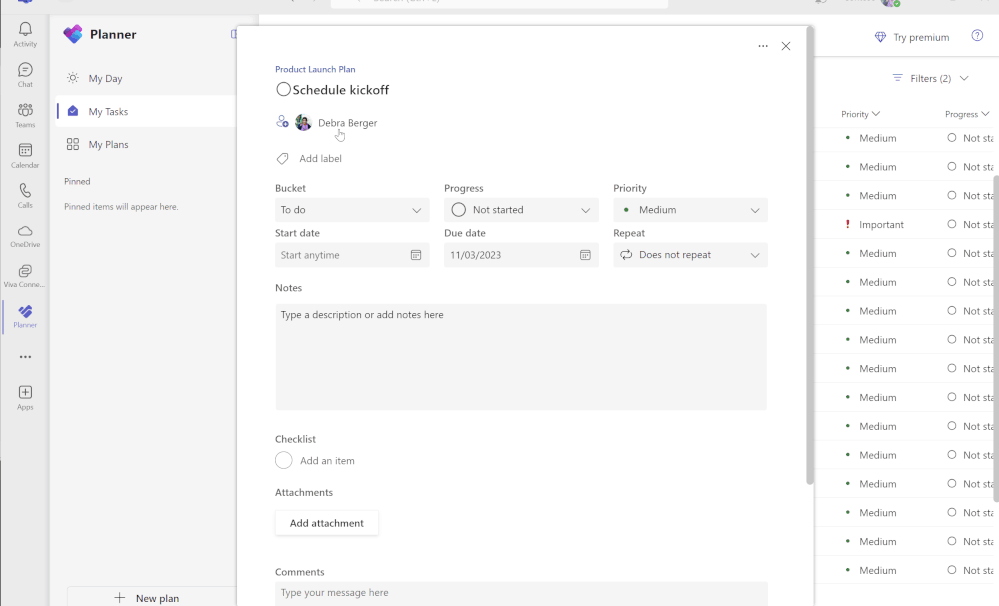The image size is (999, 606).
Task: Click the Help question mark icon
Action: [976, 36]
